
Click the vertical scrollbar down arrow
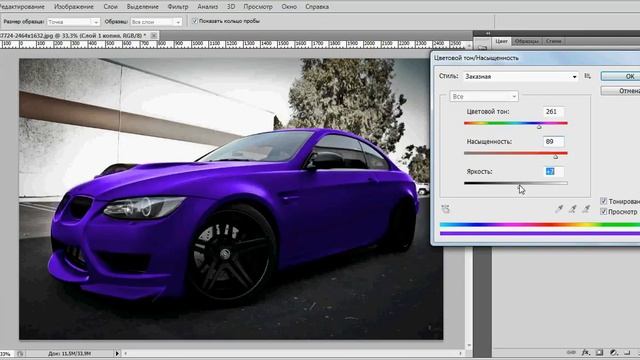tap(469, 346)
